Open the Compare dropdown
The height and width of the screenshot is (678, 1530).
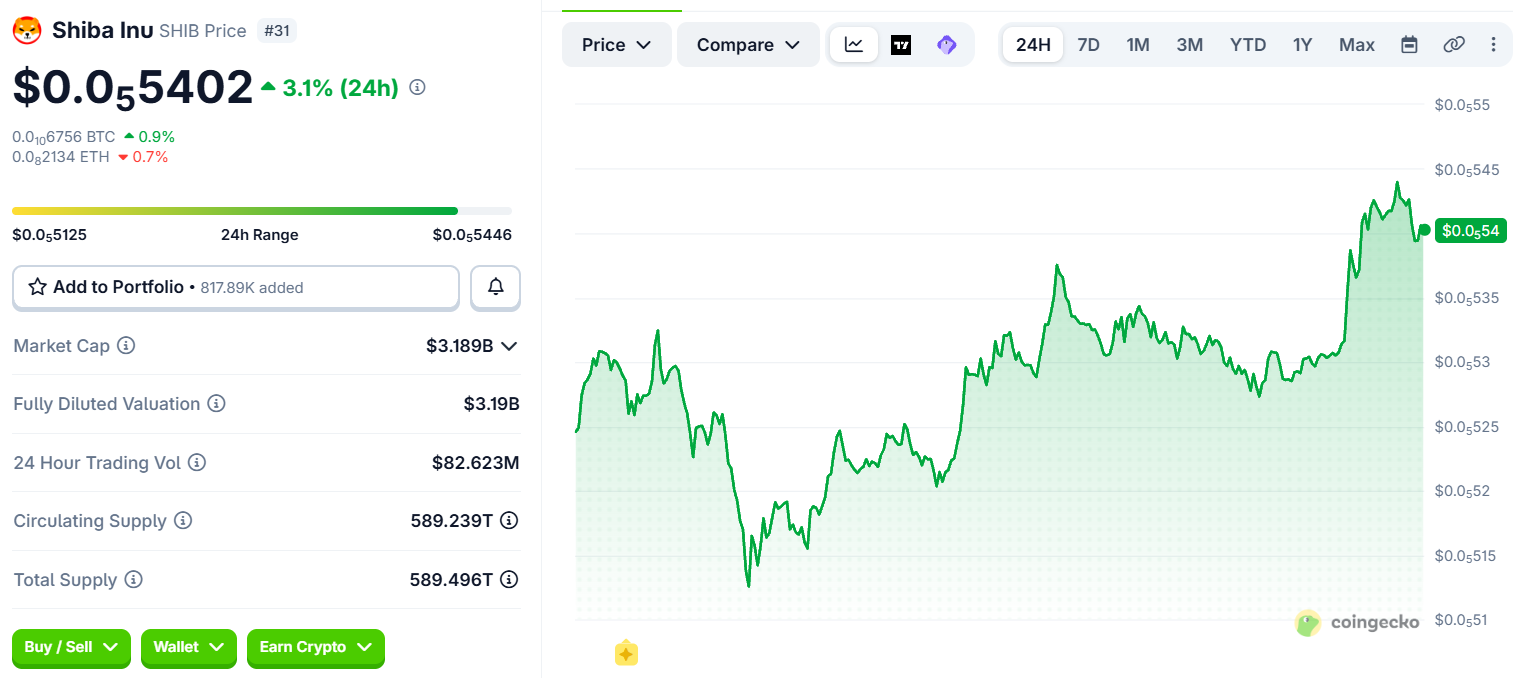click(749, 45)
